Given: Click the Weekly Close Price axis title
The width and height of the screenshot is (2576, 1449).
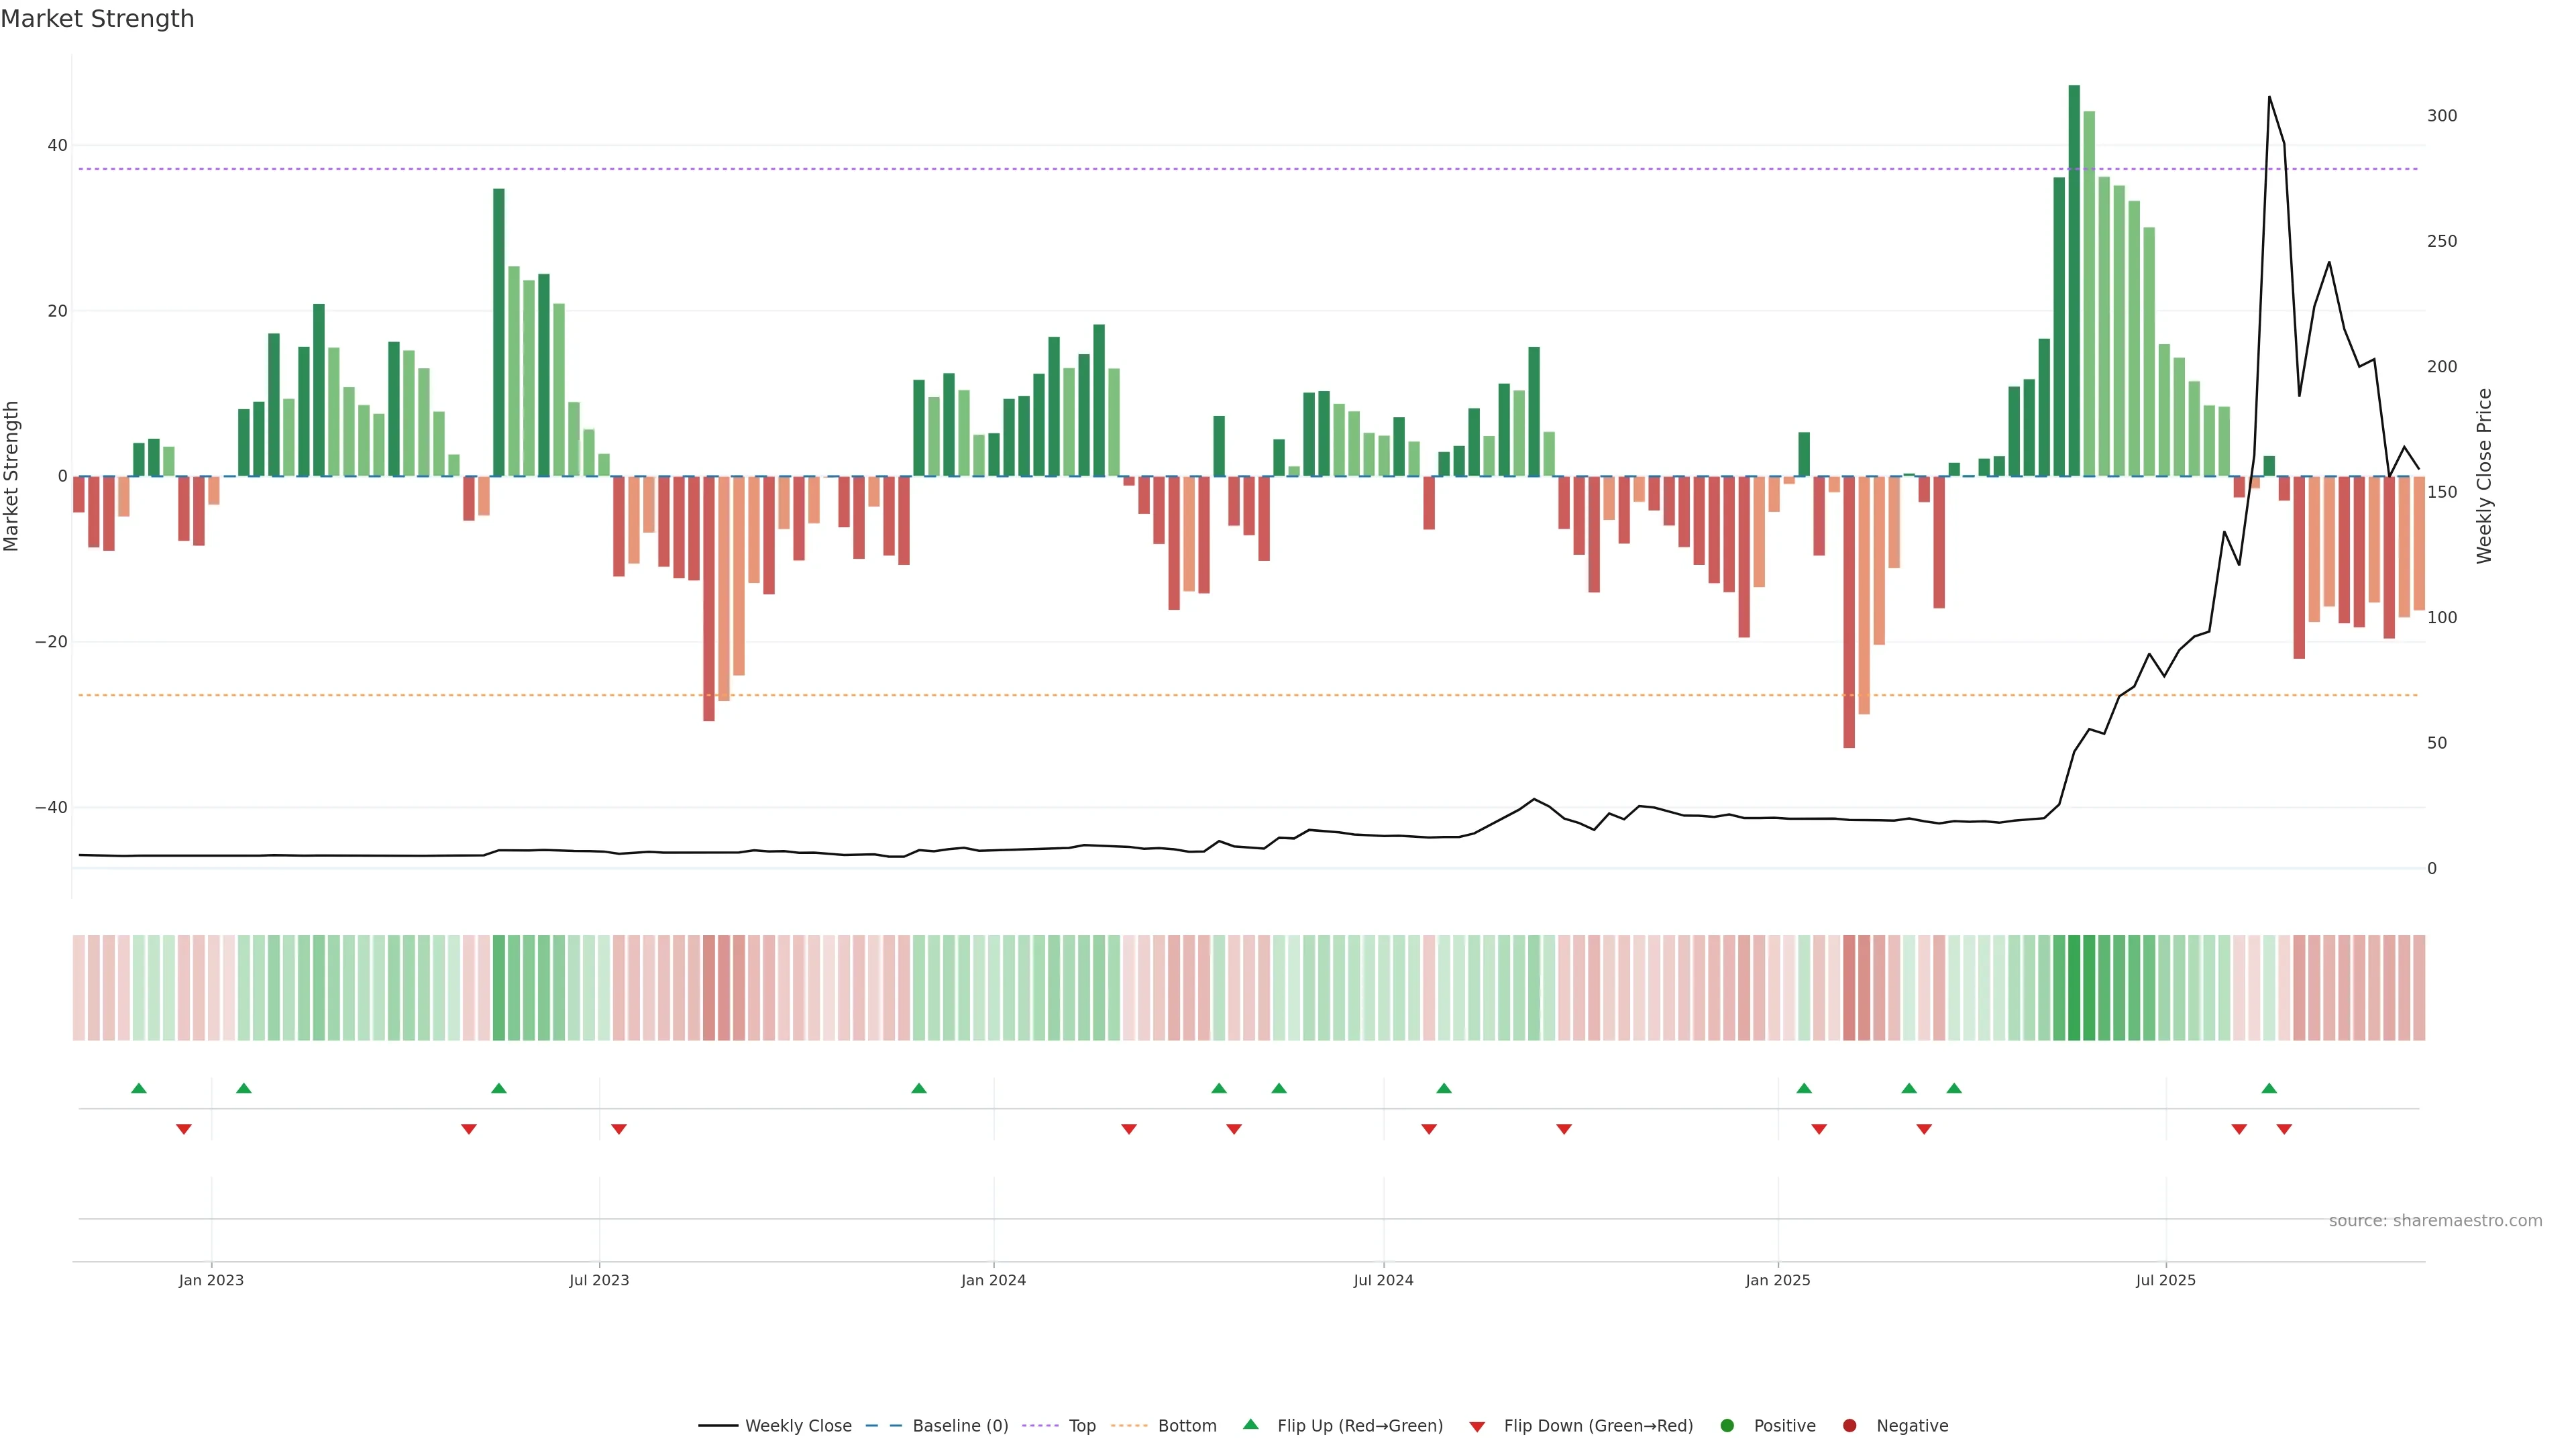Looking at the screenshot, I should click(2484, 476).
